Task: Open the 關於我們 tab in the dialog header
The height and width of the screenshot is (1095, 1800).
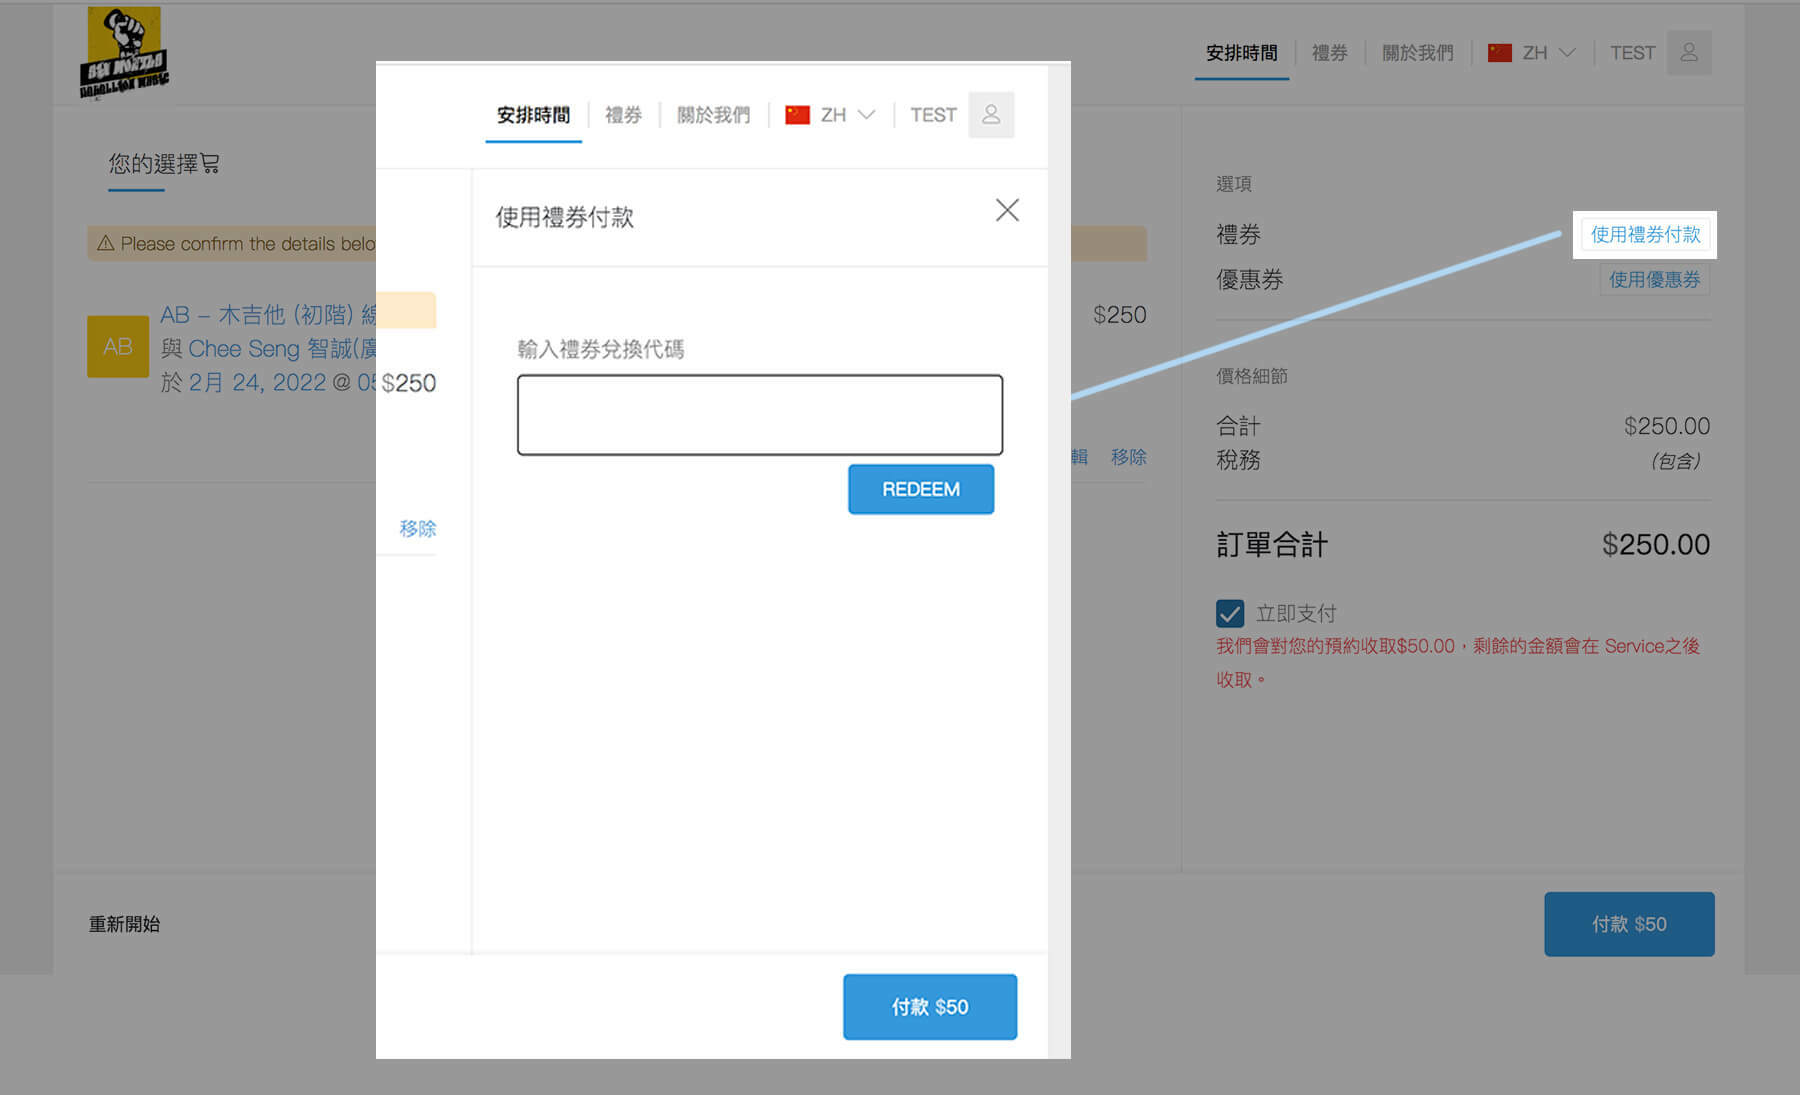Action: (713, 115)
